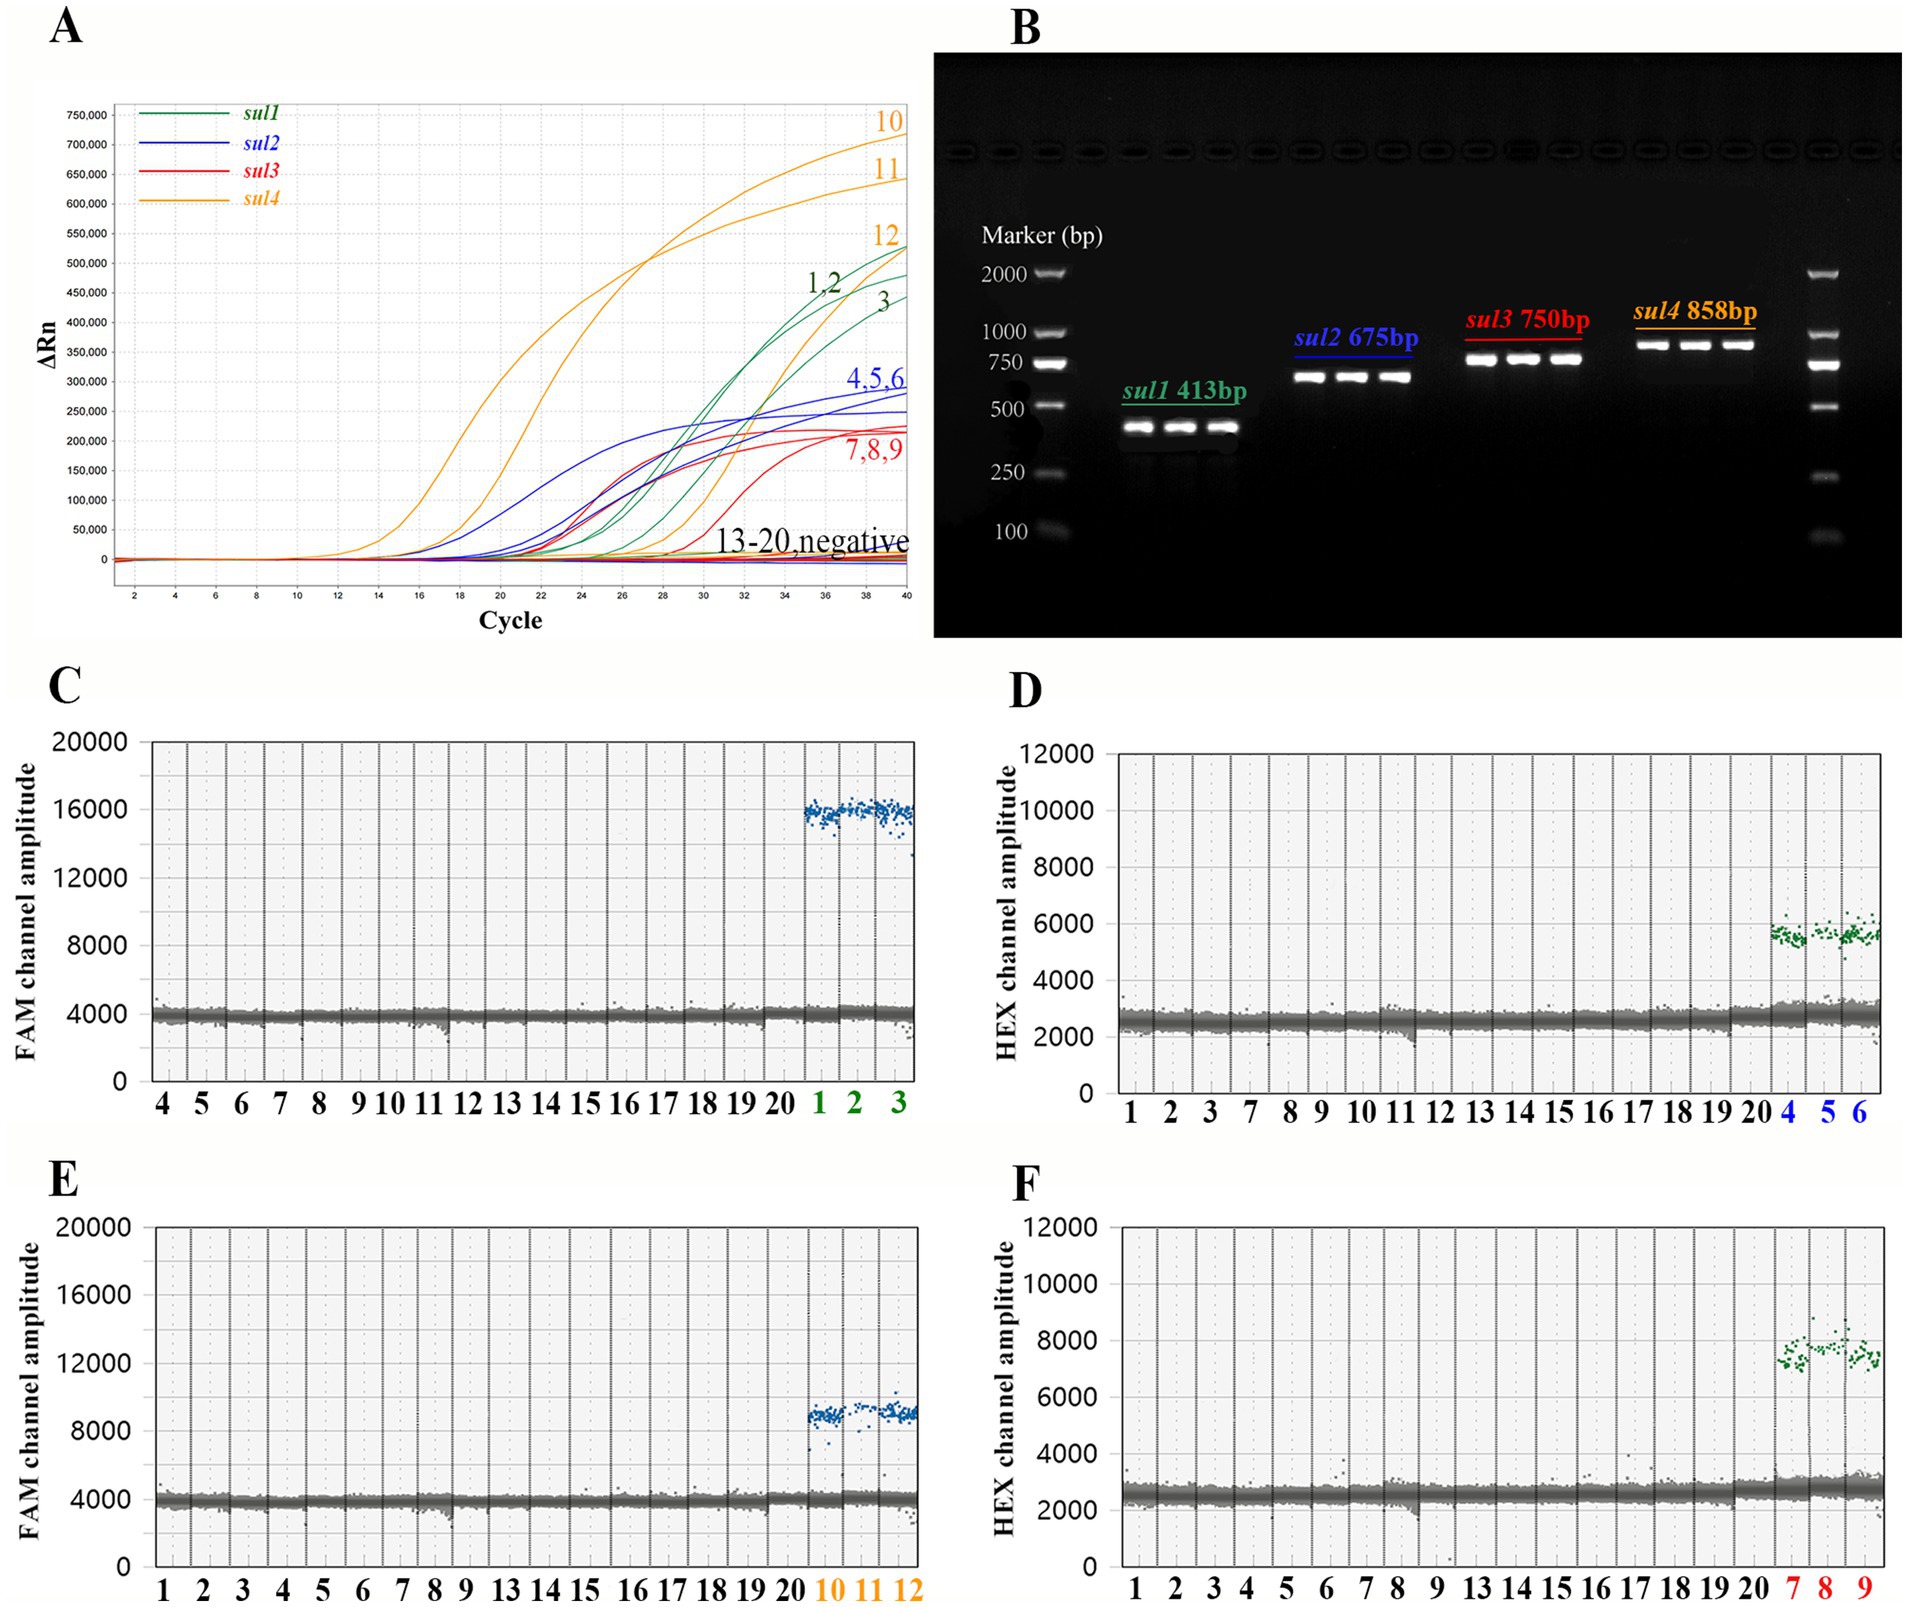Click the '13-20,negative' annotation

pos(812,541)
